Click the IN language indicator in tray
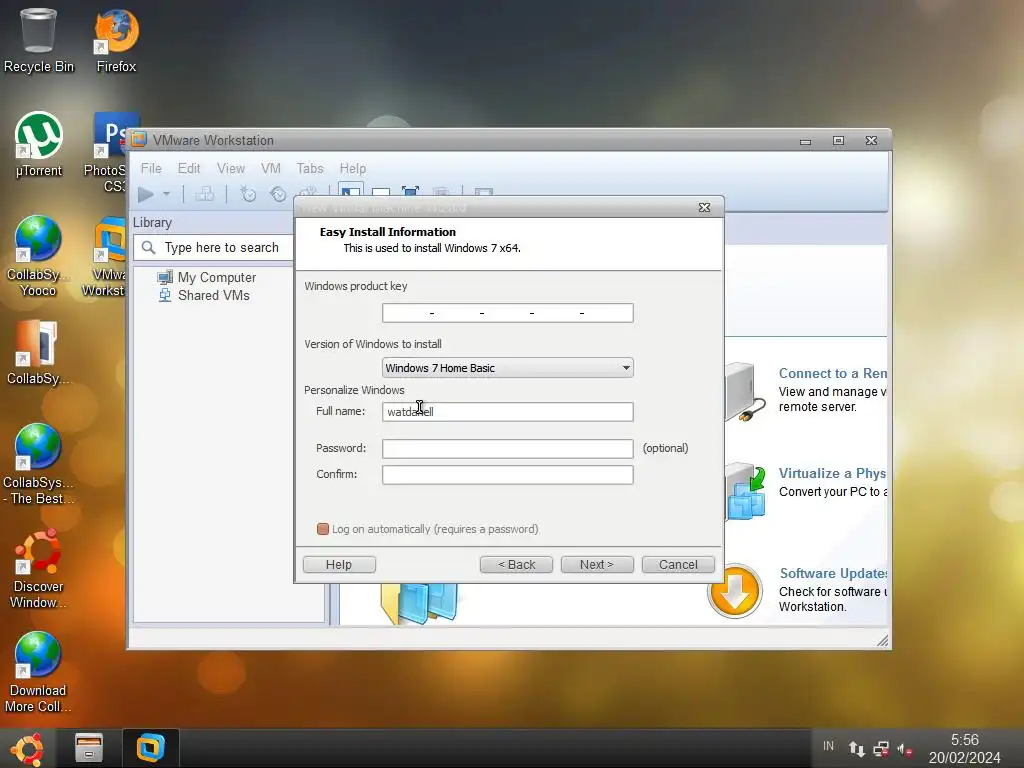The image size is (1024, 768). pos(828,746)
